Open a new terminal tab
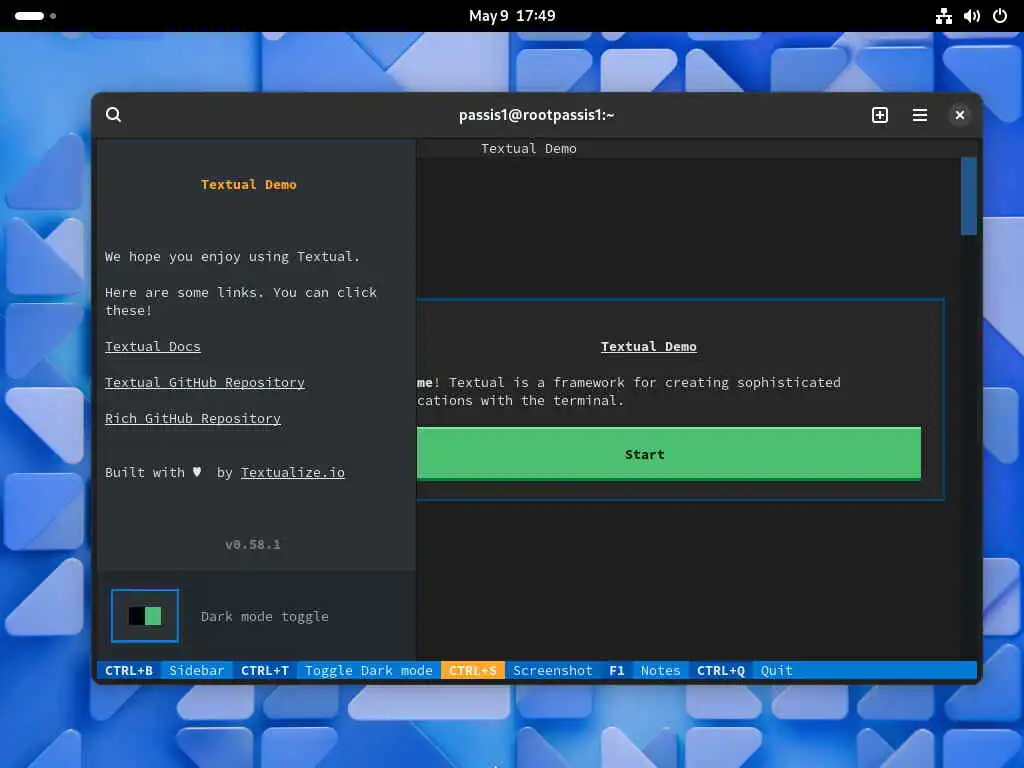Screen dimensions: 1024x768 click(880, 115)
